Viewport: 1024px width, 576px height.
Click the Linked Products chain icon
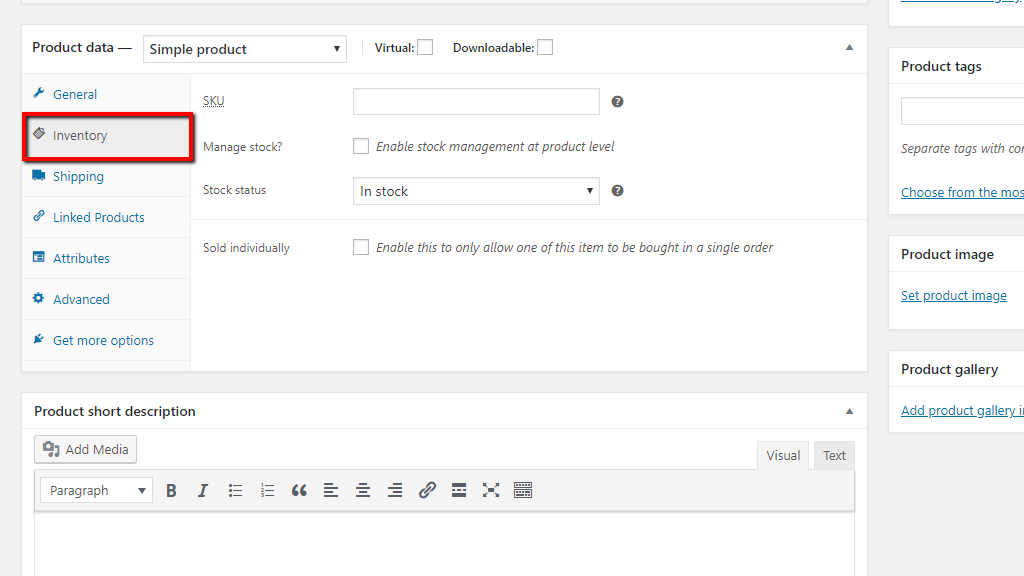pos(39,216)
